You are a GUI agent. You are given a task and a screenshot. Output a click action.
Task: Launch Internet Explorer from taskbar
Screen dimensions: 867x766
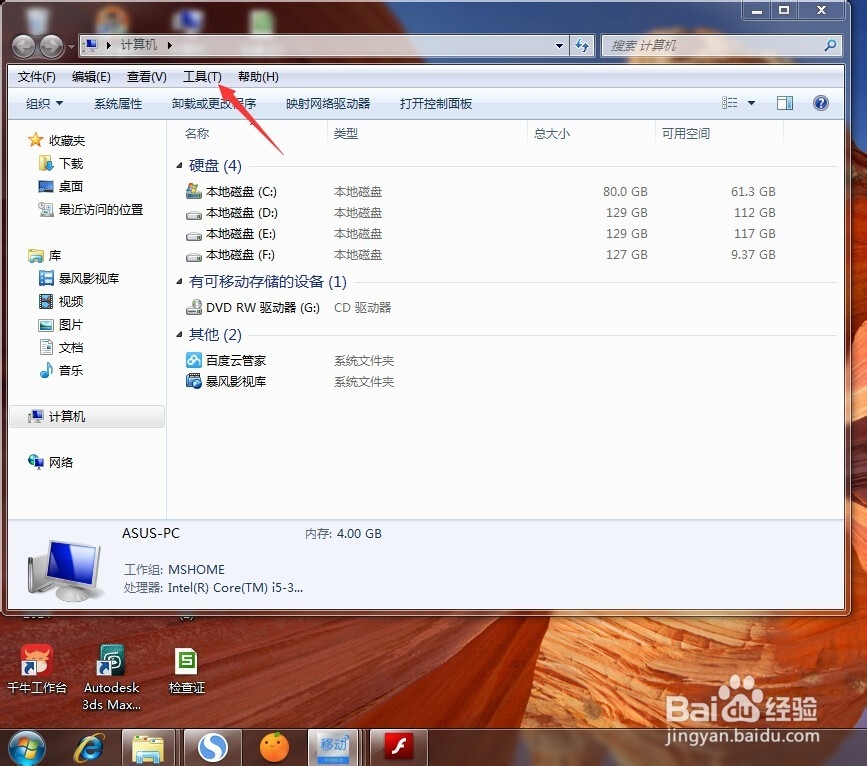89,749
